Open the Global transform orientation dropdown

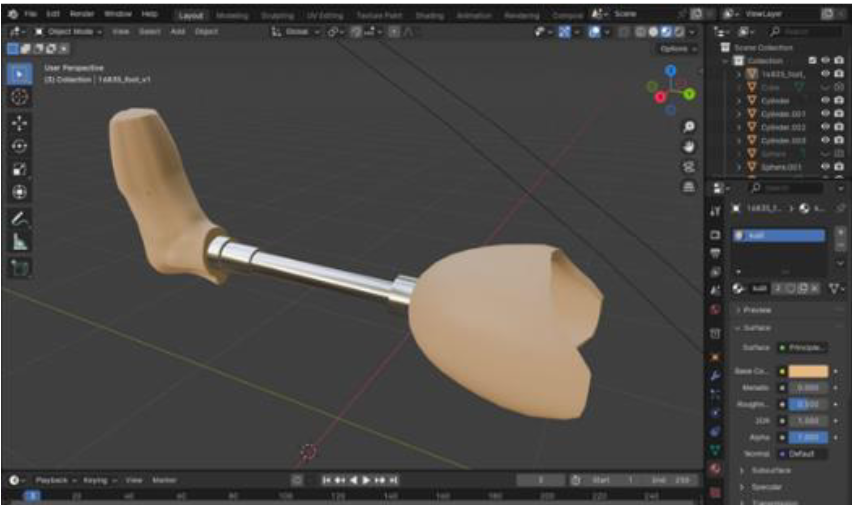[296, 32]
